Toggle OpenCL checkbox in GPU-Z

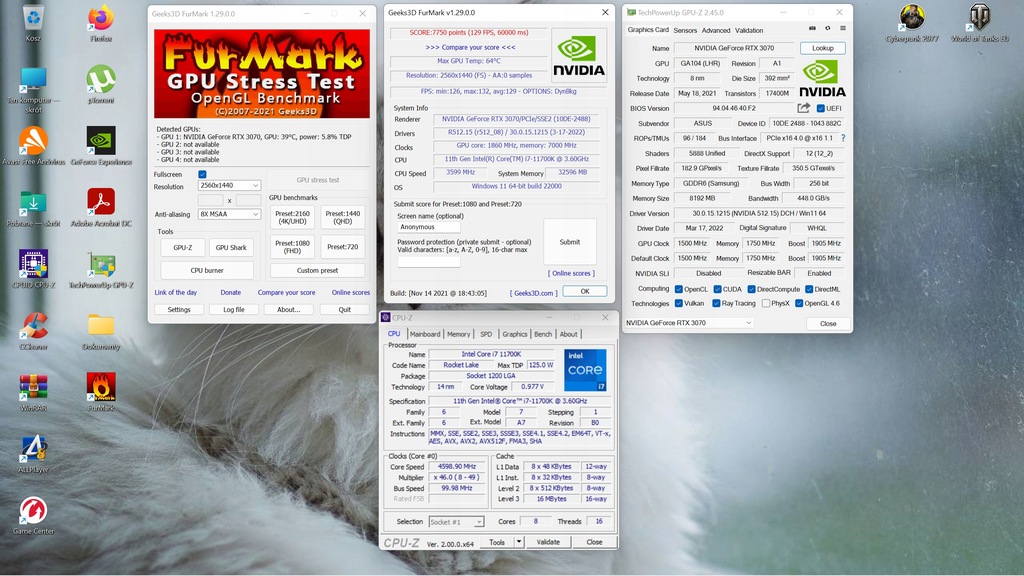click(x=679, y=289)
